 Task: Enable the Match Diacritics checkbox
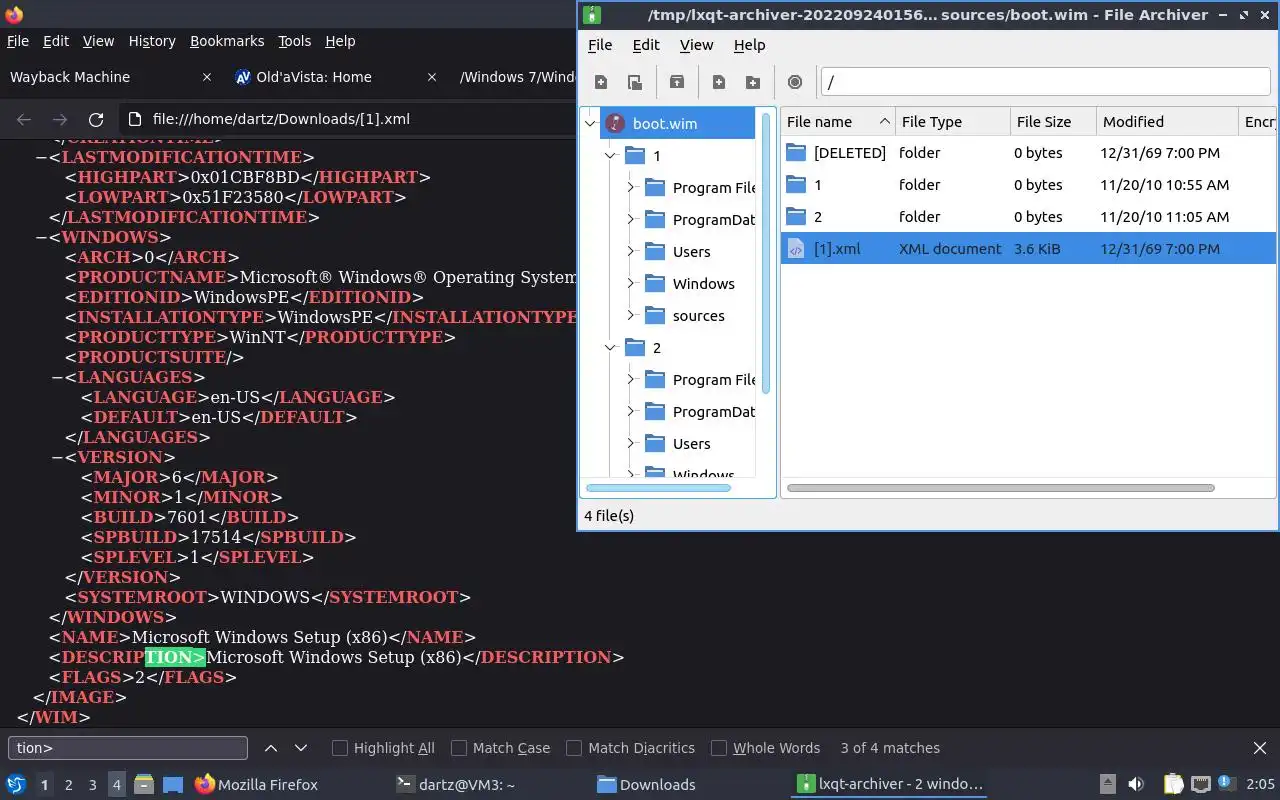574,748
